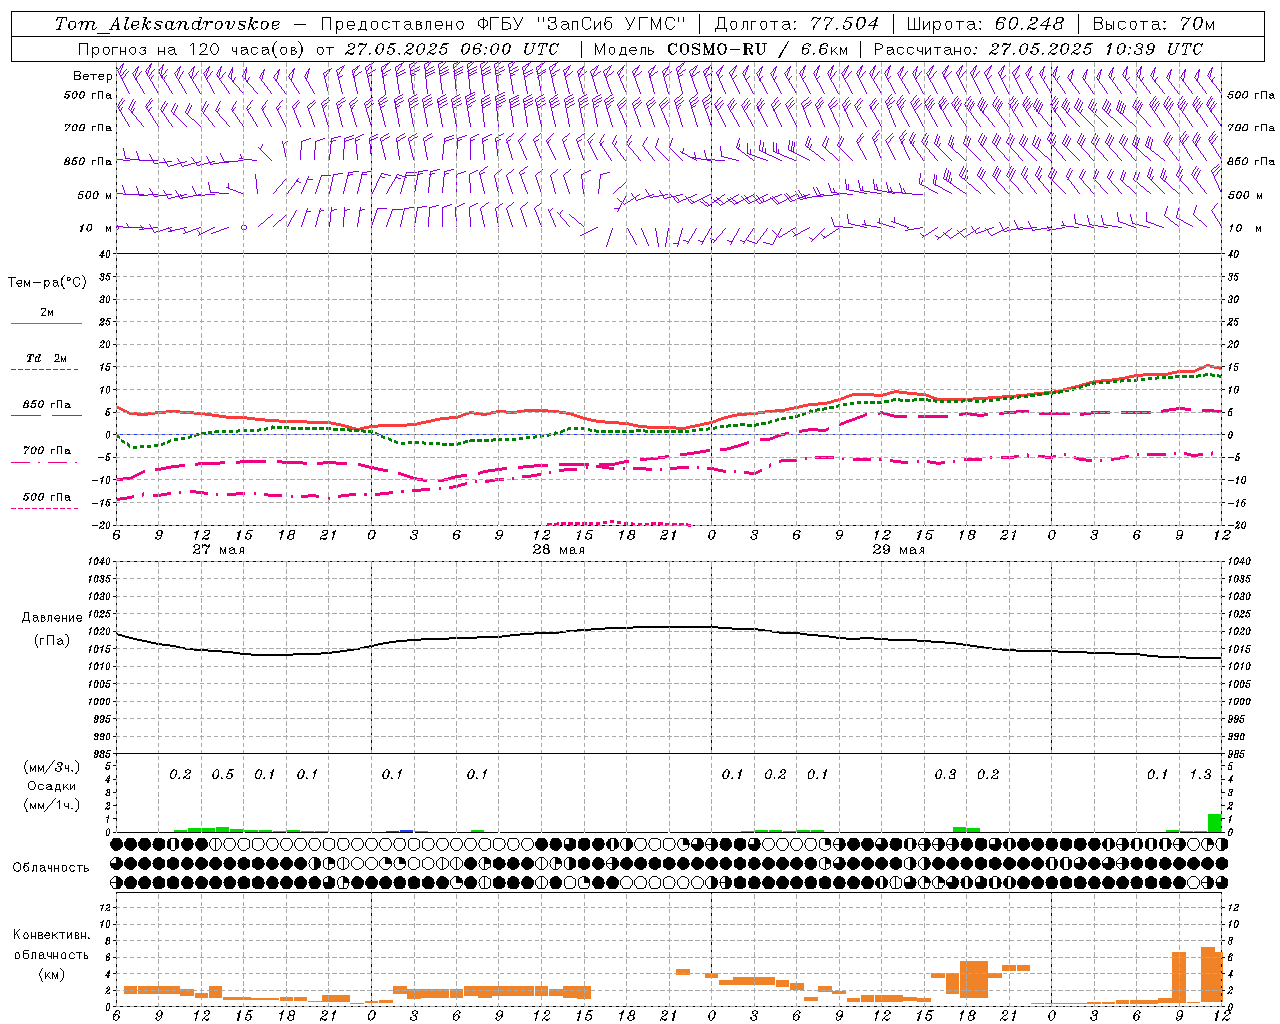Click the 0.5 precipitation value
The height and width of the screenshot is (1024, 1280).
pos(222,775)
